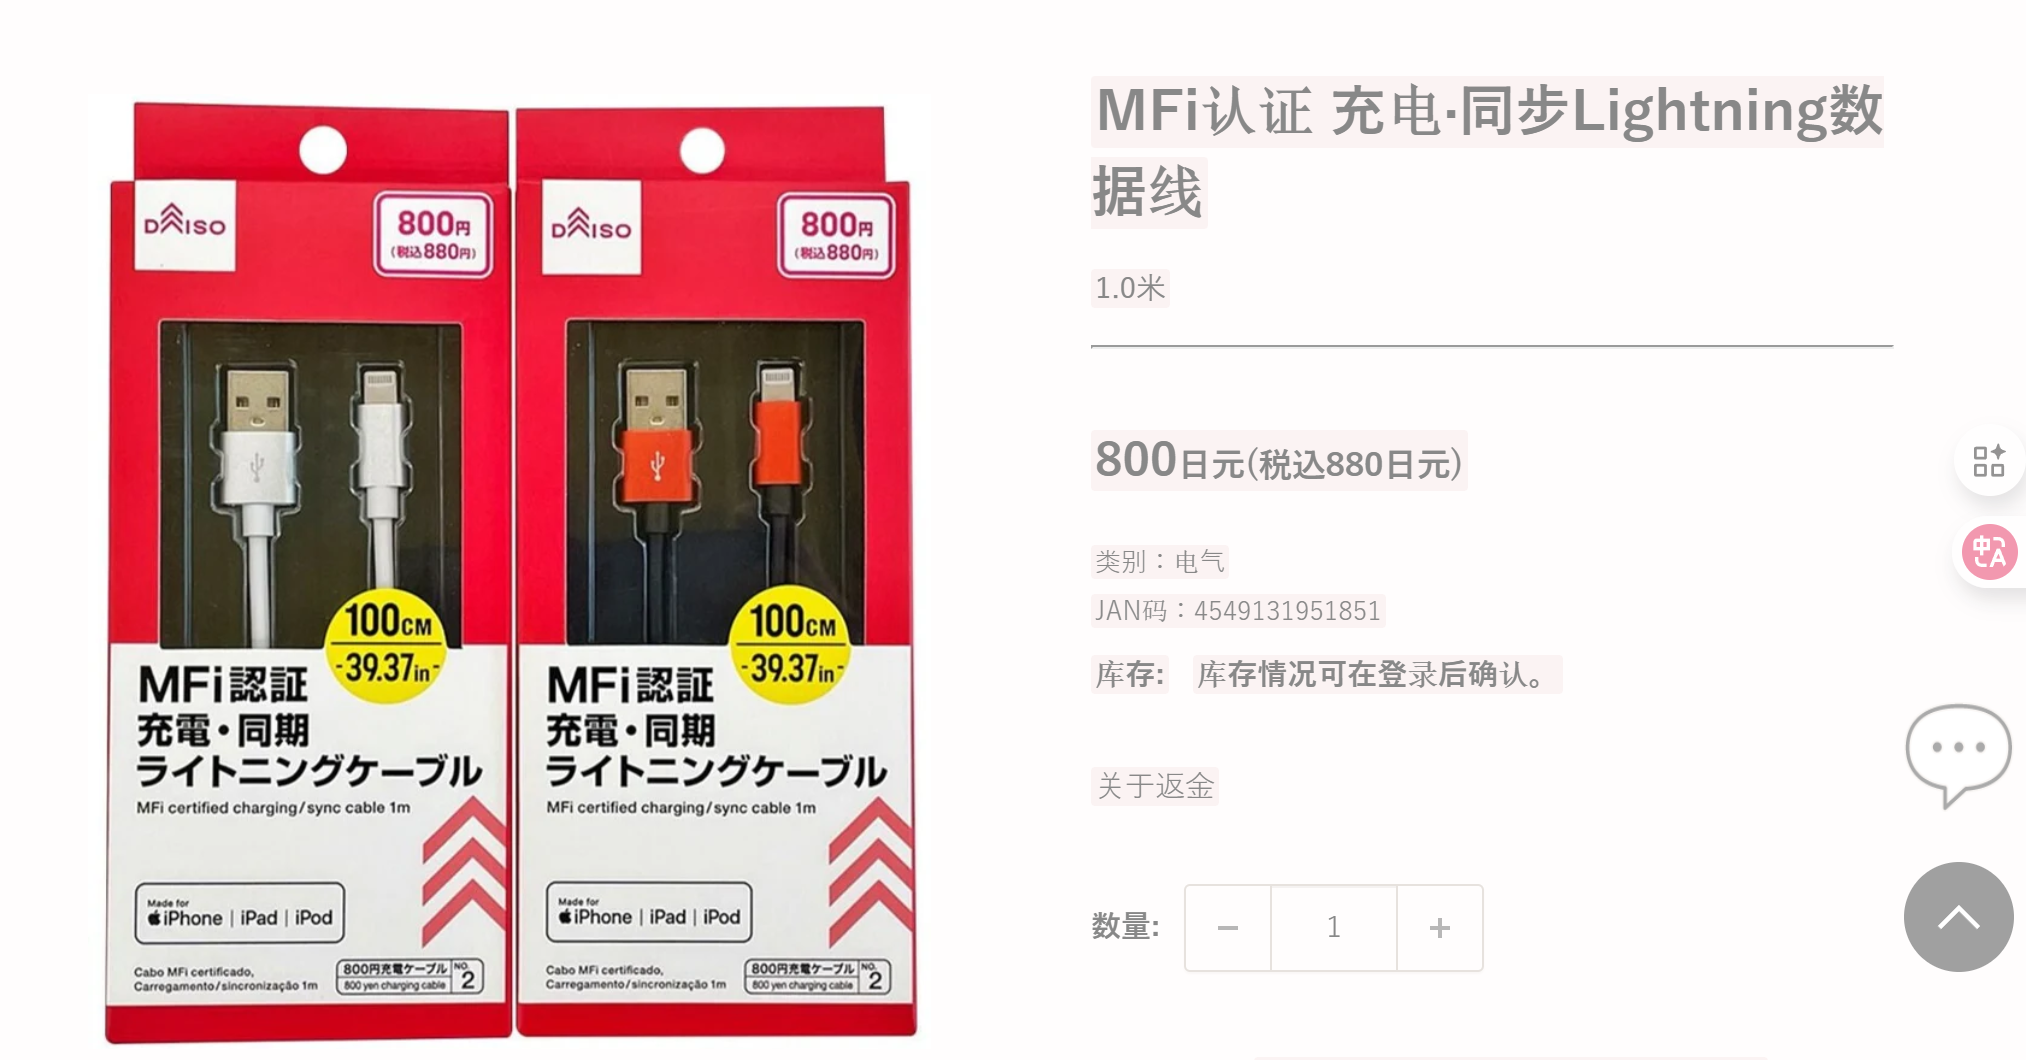Click the DAISO logo on orange cable package
Image resolution: width=2026 pixels, height=1060 pixels.
pyautogui.click(x=591, y=227)
